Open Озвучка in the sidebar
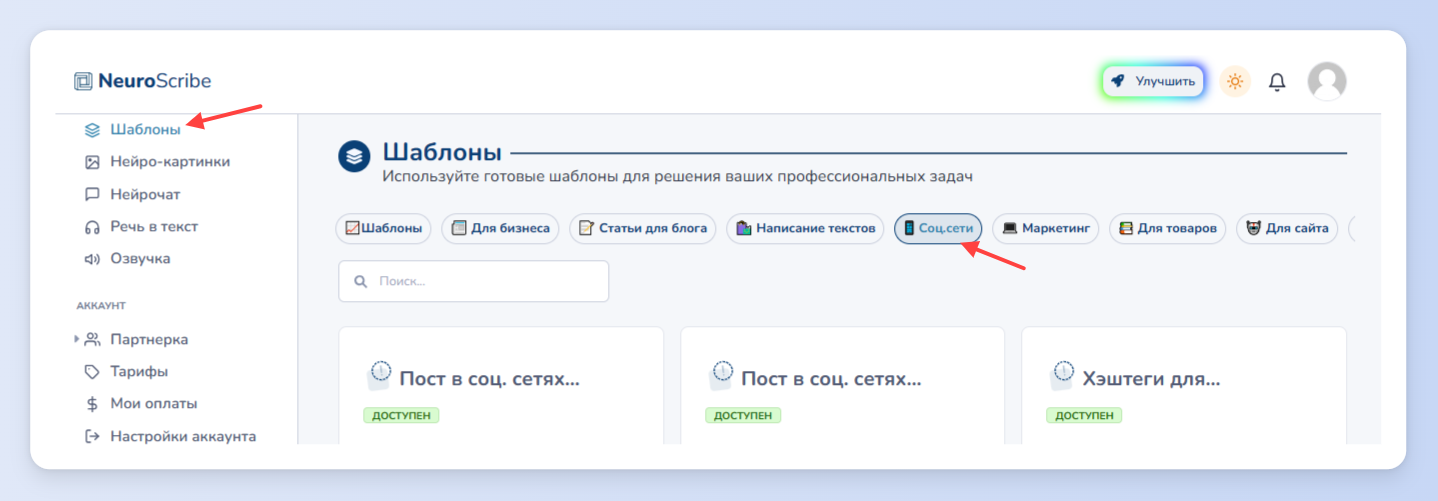 click(140, 258)
